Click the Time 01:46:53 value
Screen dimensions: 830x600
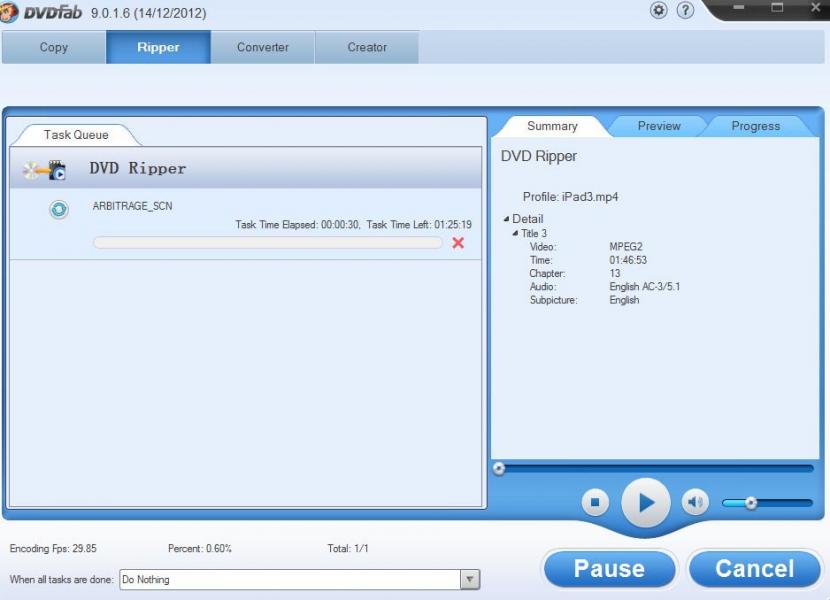[x=628, y=260]
